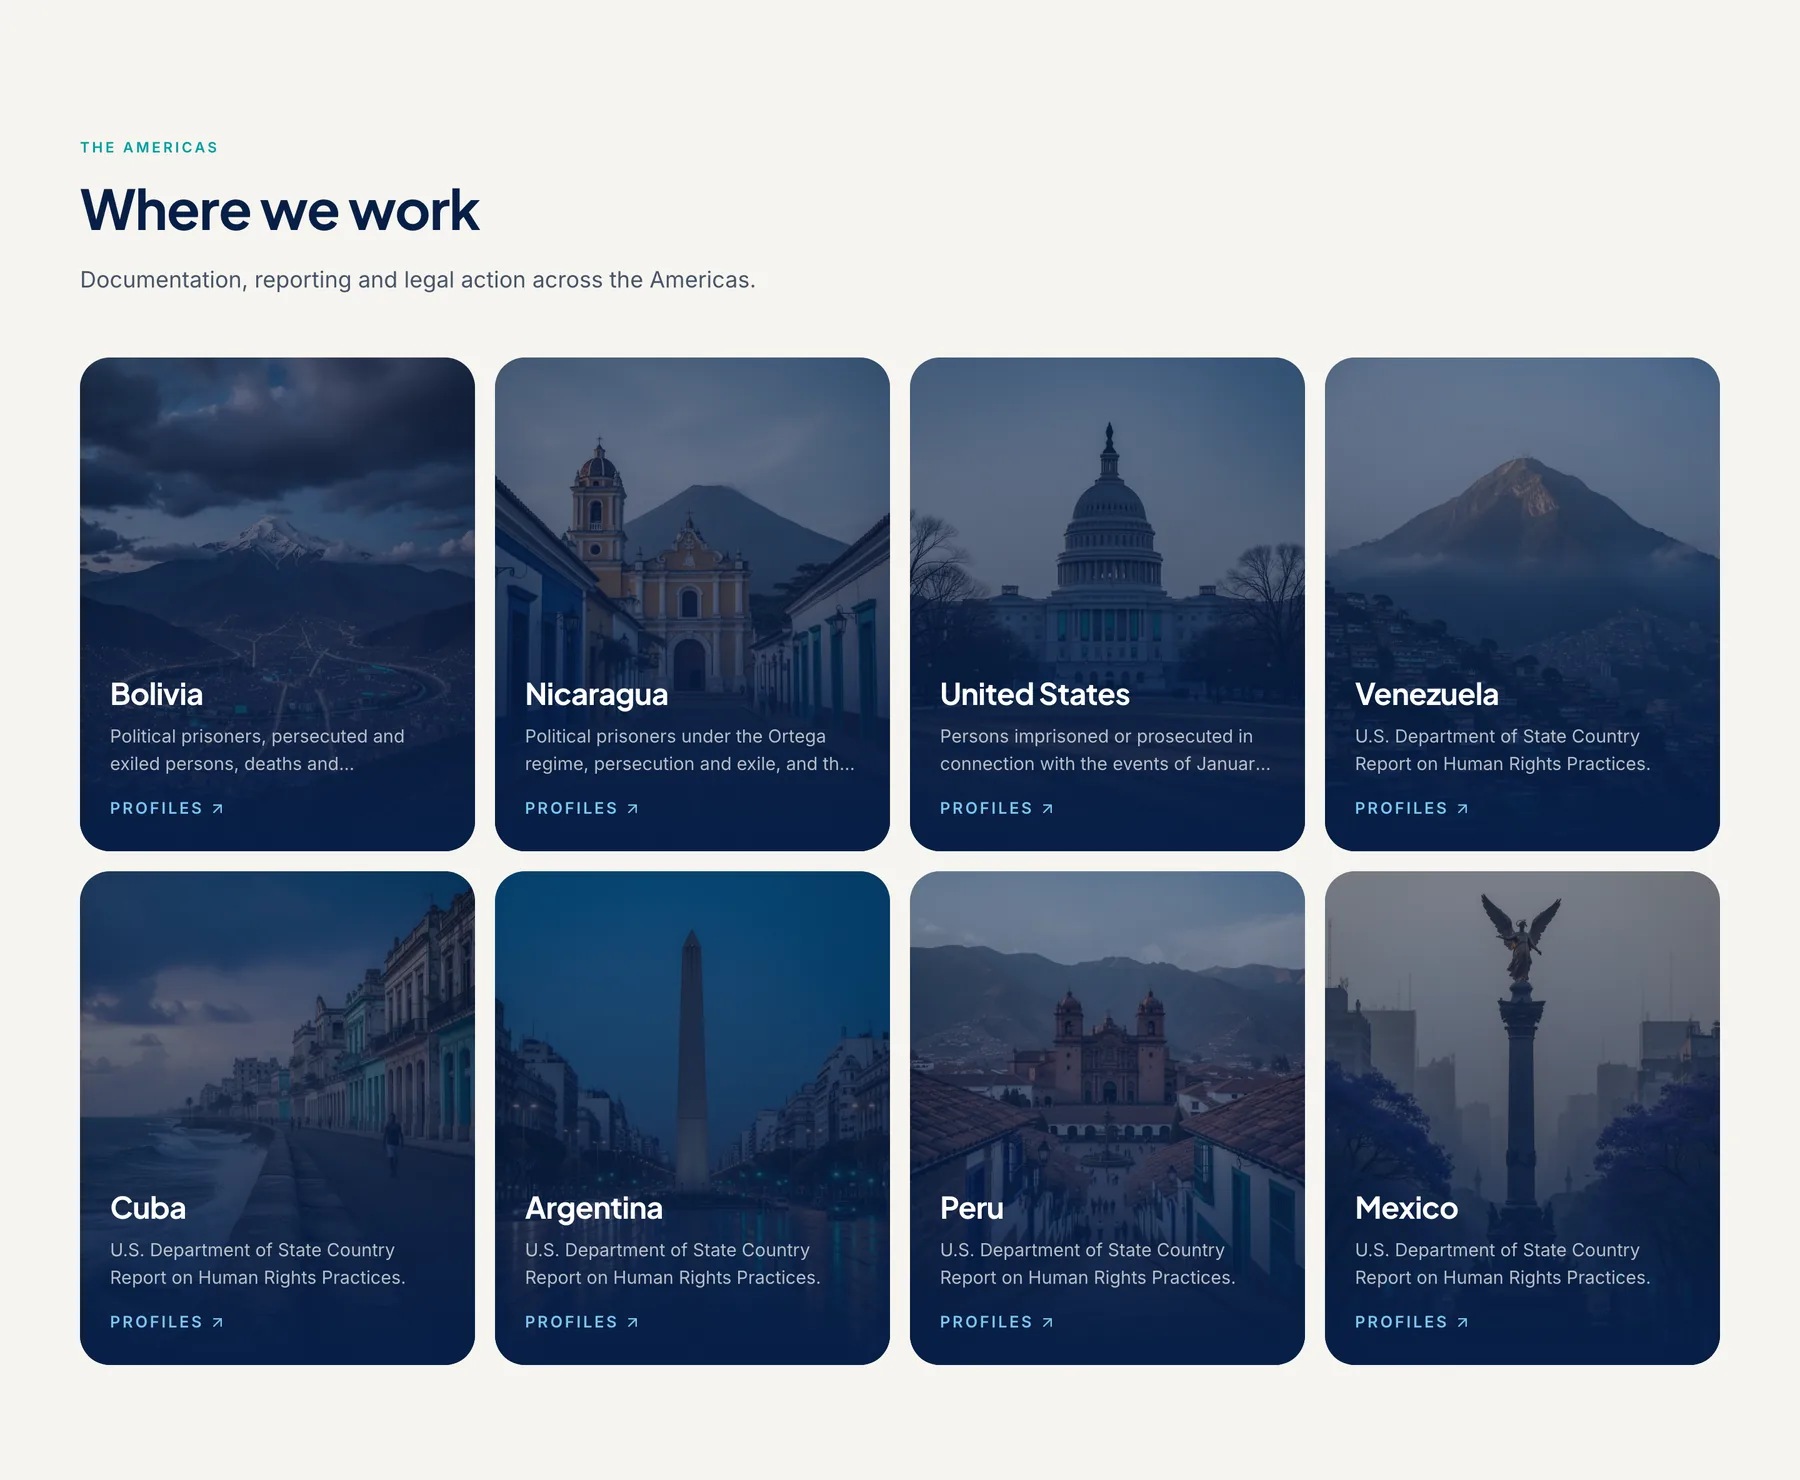The image size is (1800, 1480).
Task: Follow the United States PROFILES link
Action: [x=997, y=808]
